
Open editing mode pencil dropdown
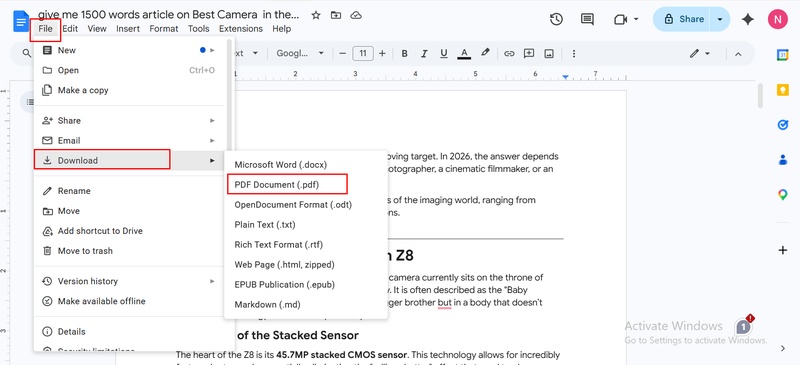(x=699, y=53)
